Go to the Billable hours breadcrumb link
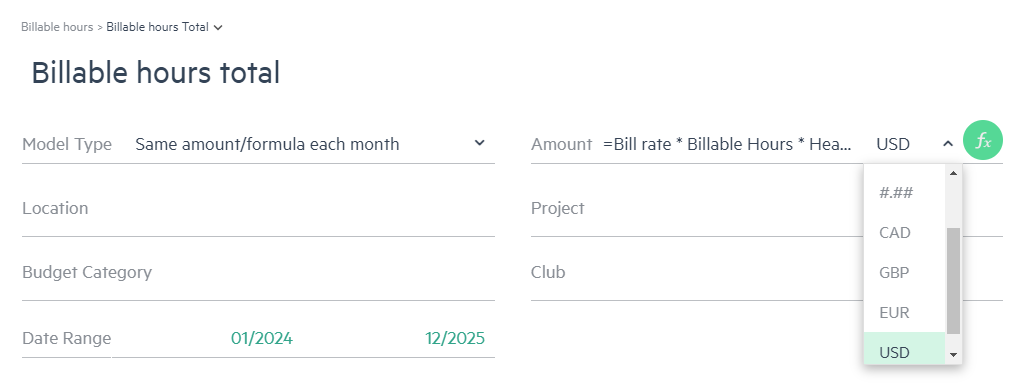 click(57, 27)
